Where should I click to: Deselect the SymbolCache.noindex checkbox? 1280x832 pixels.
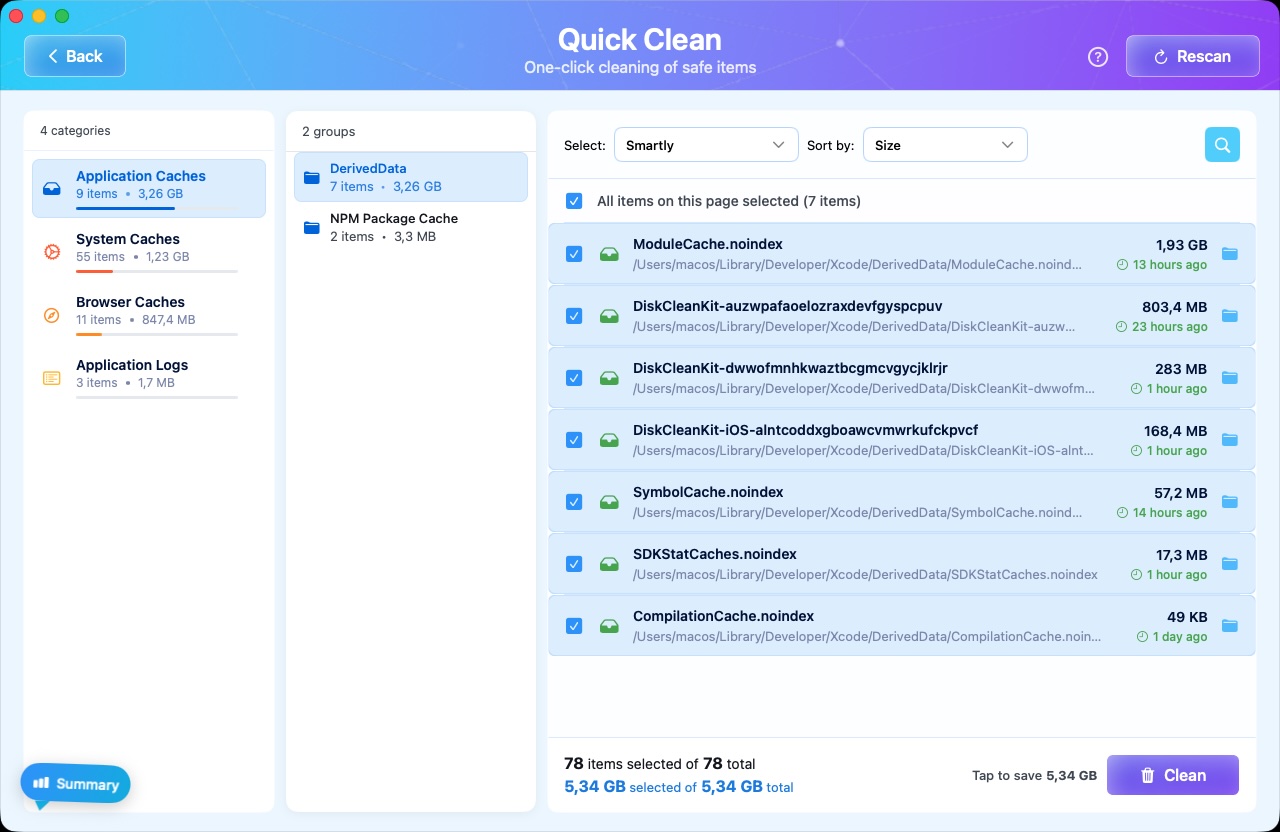[574, 501]
